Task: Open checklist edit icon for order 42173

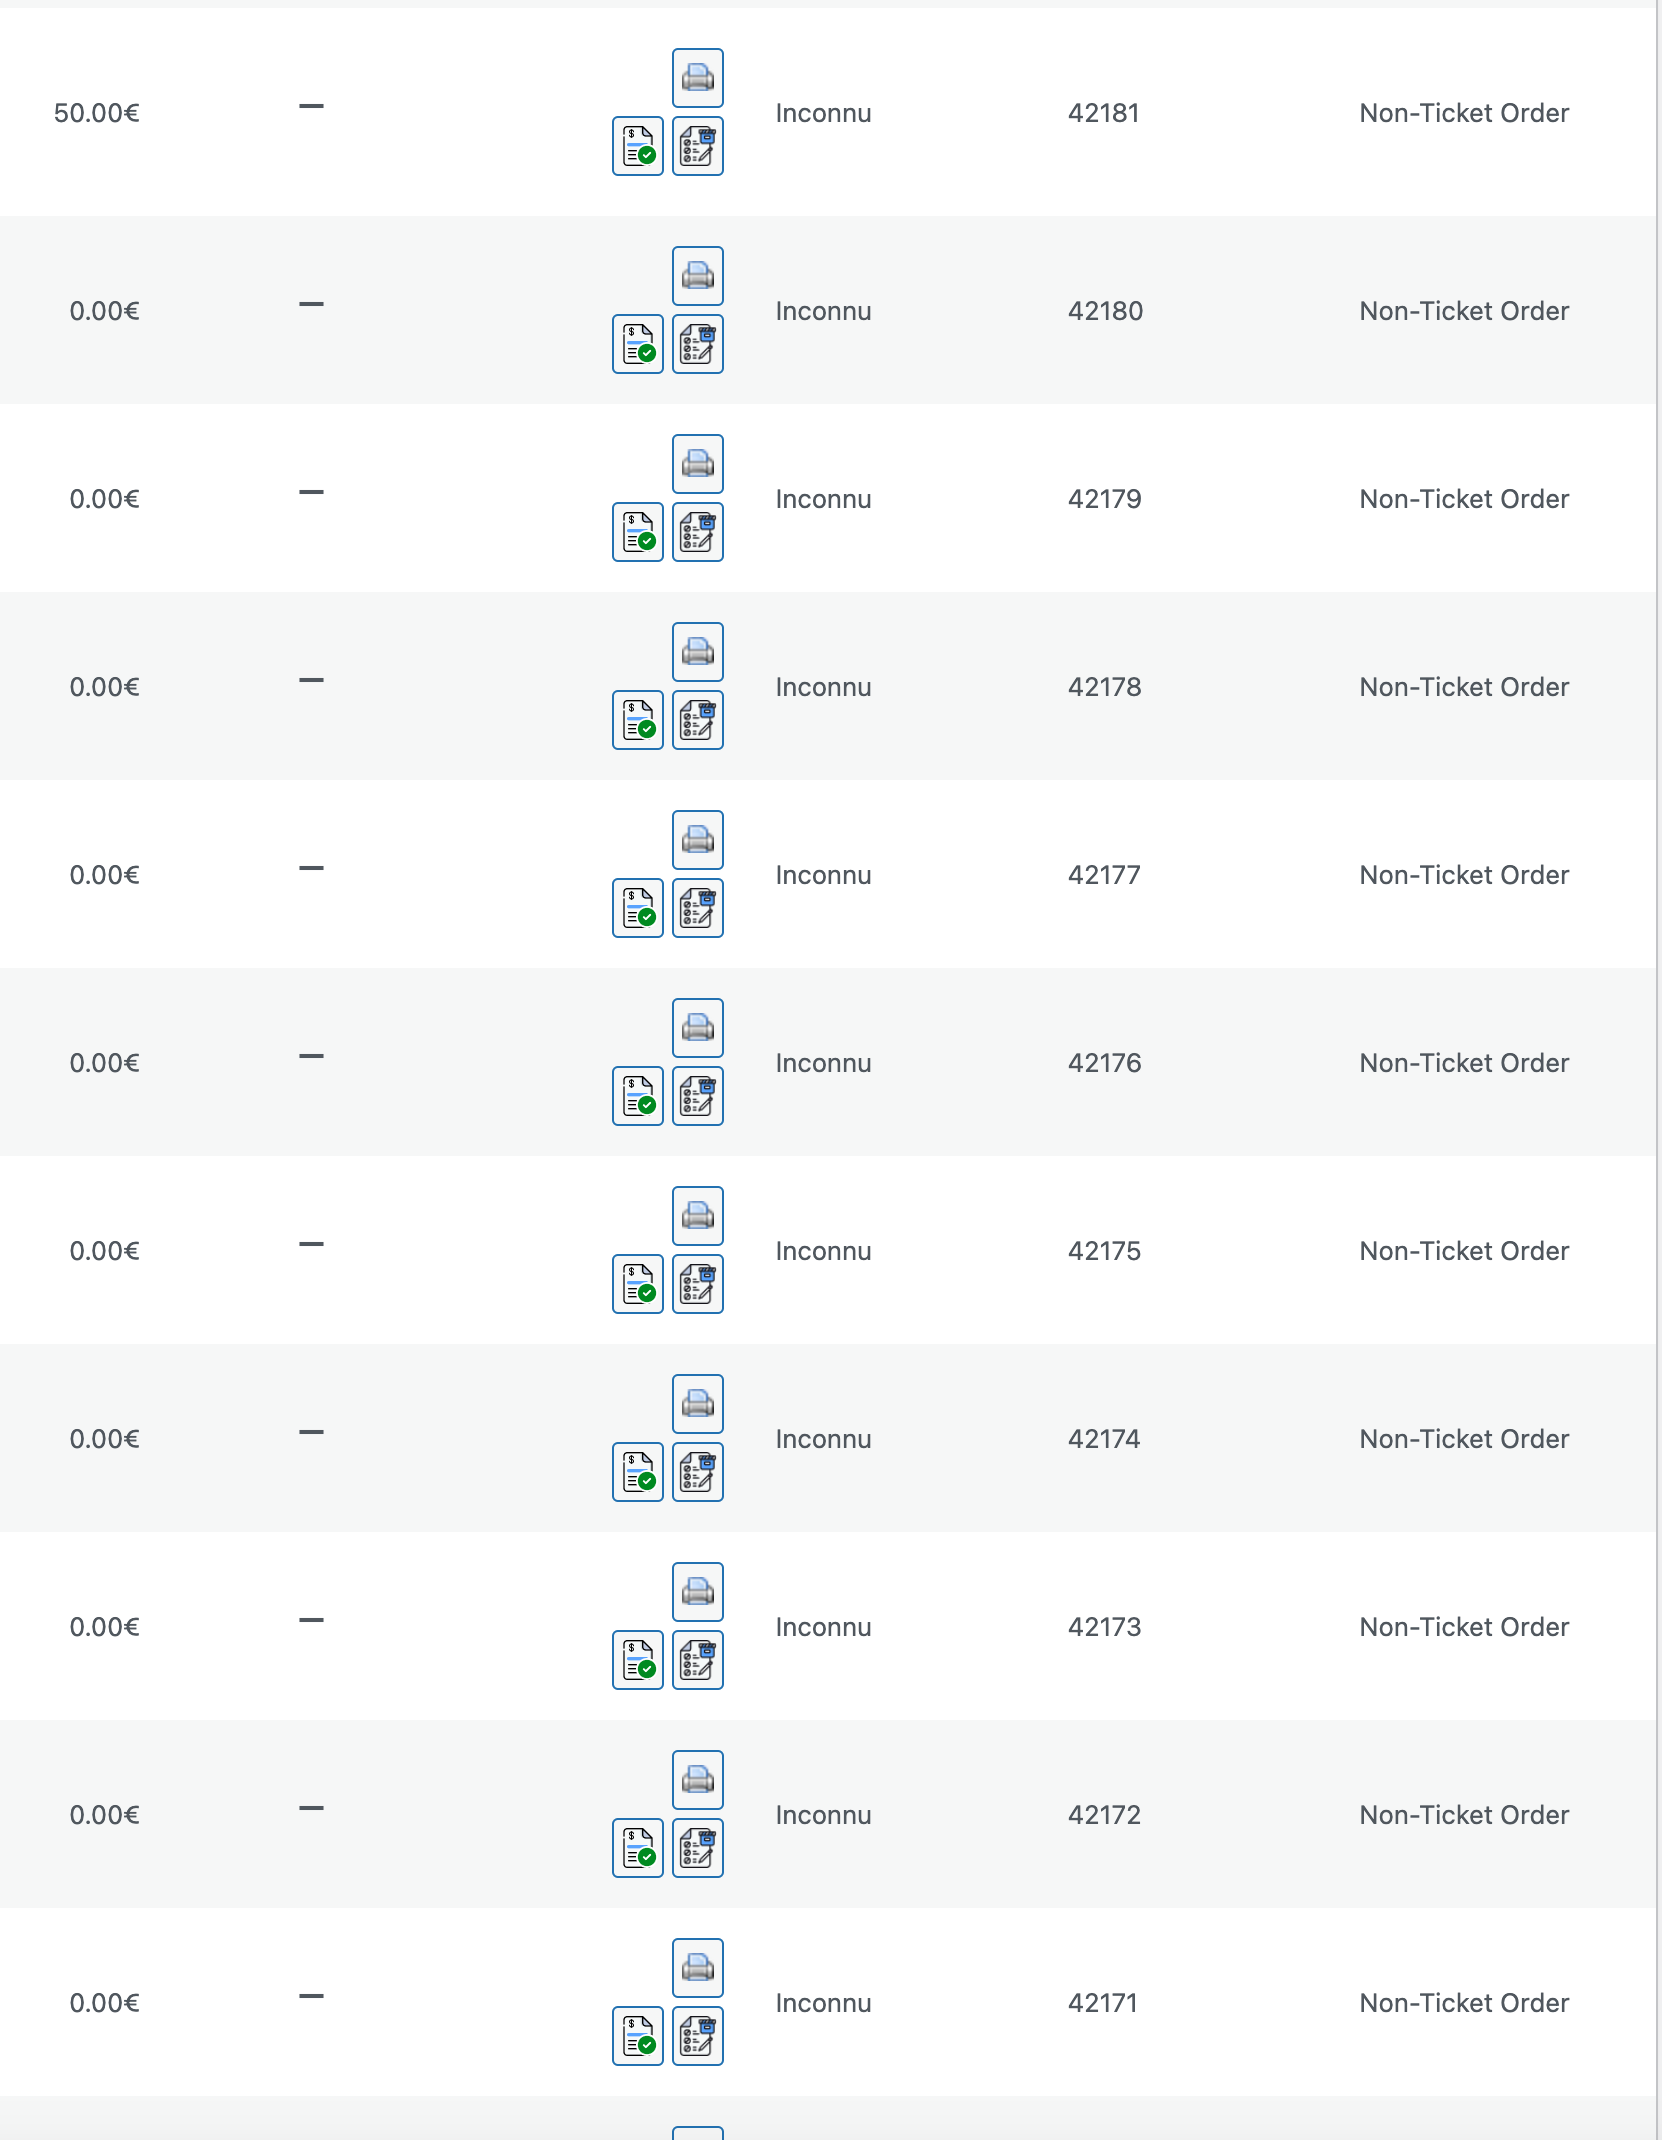Action: coord(698,1660)
